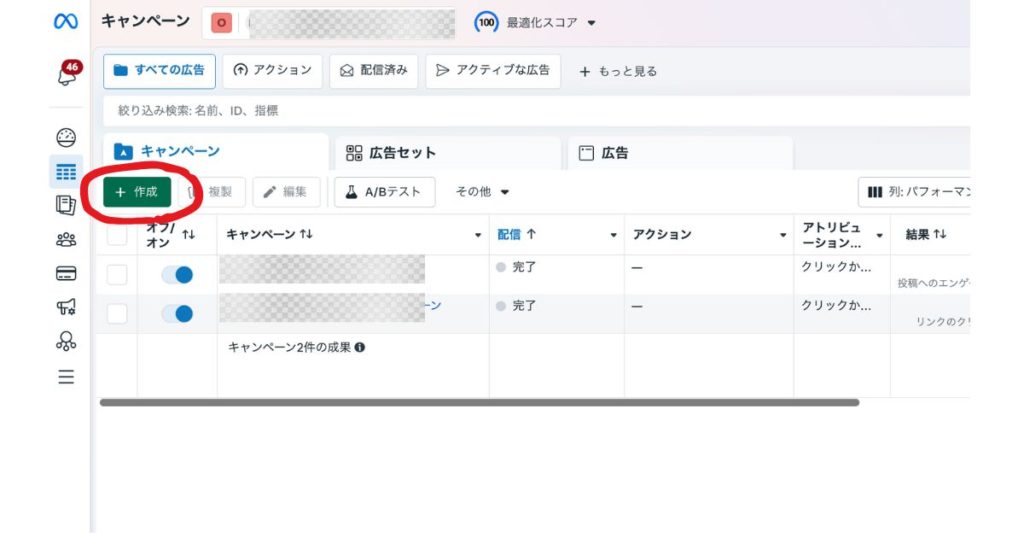The image size is (1024, 538).
Task: Check the select-all checkbox in table header
Action: point(117,236)
